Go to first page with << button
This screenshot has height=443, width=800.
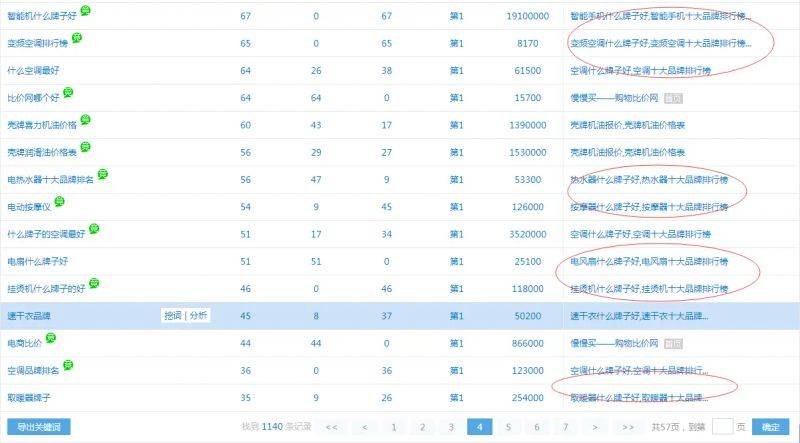(x=331, y=427)
